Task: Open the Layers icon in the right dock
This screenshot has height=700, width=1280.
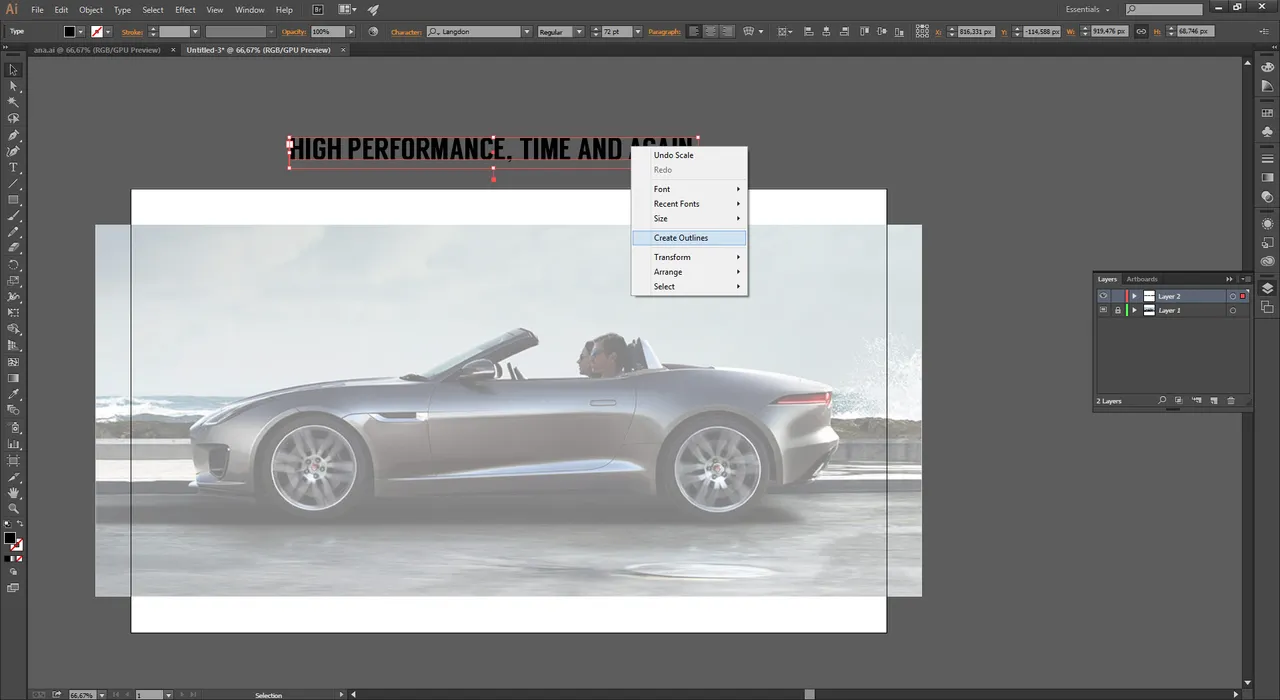Action: [1267, 288]
